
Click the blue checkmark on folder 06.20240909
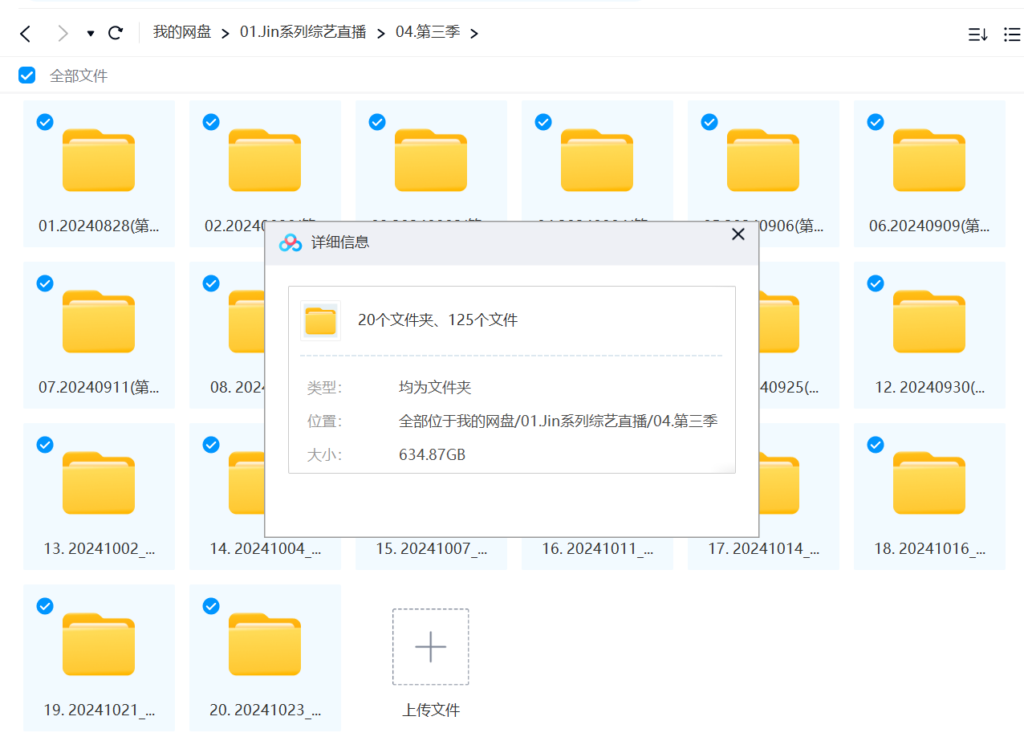click(x=875, y=121)
